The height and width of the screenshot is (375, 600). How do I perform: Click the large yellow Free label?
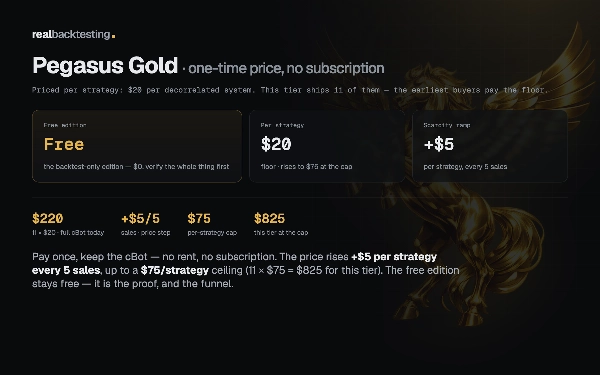click(64, 144)
